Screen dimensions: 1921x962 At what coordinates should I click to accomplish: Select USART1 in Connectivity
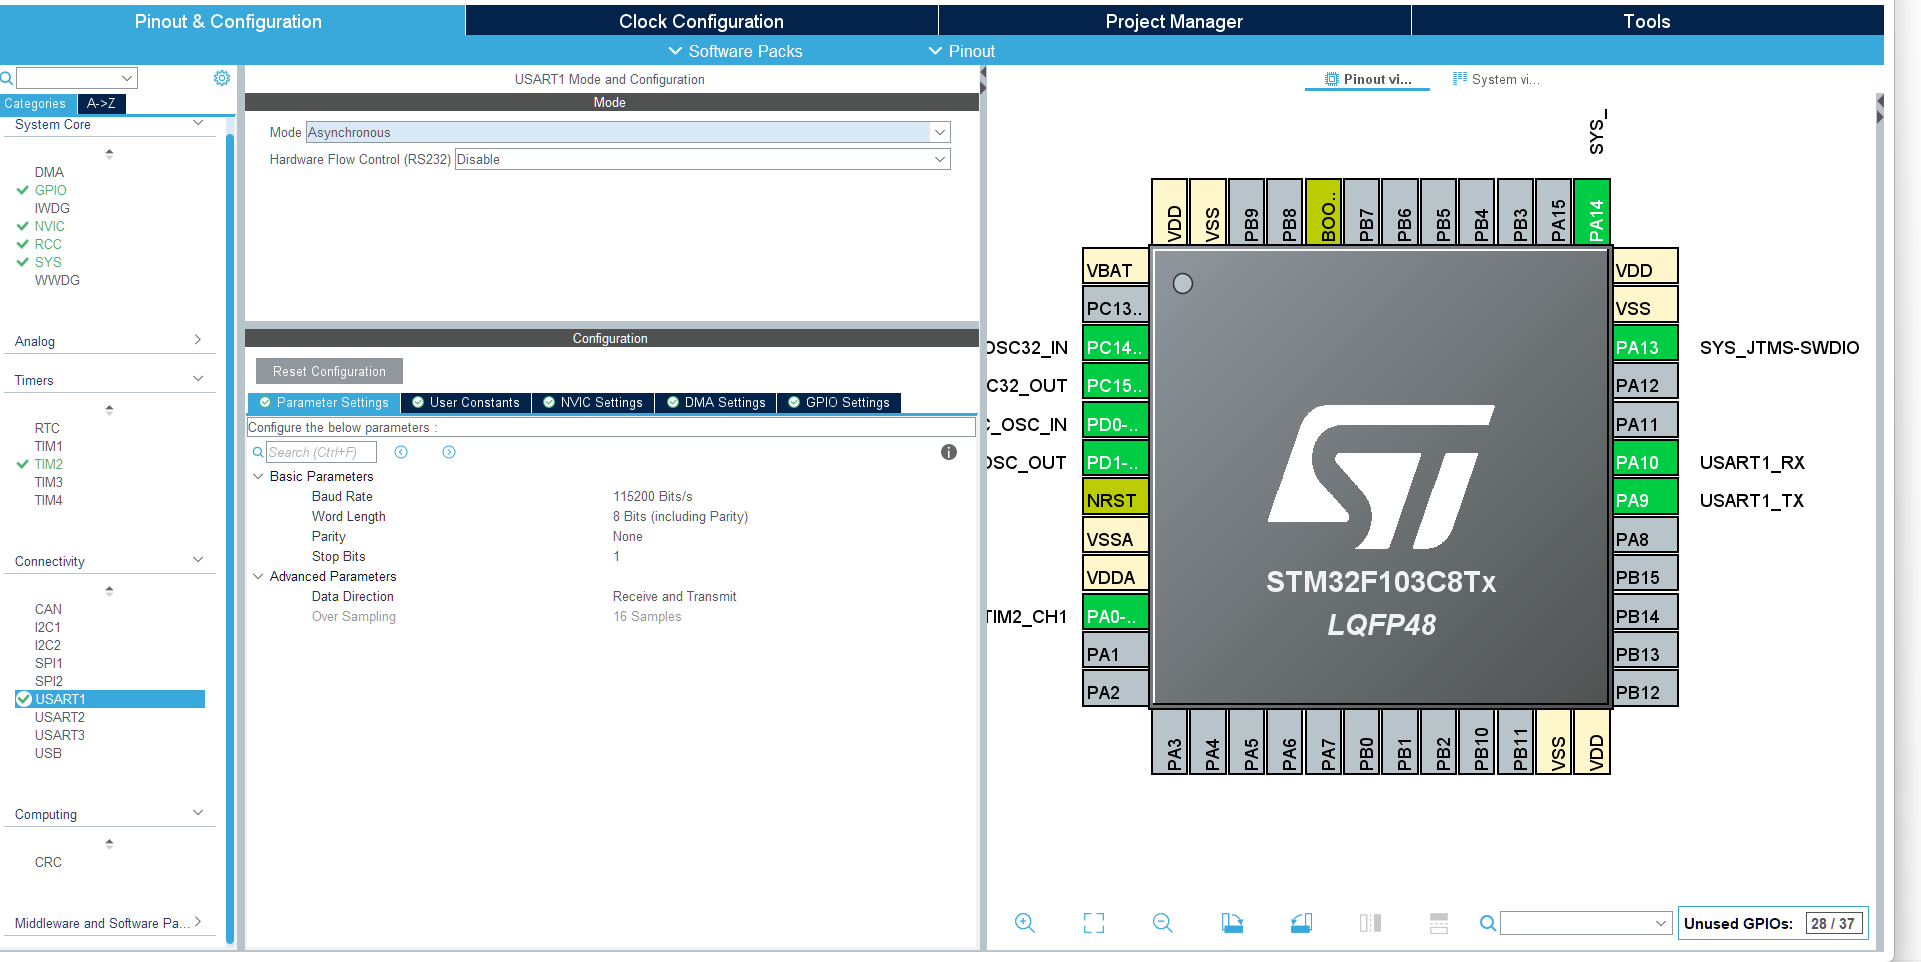110,699
